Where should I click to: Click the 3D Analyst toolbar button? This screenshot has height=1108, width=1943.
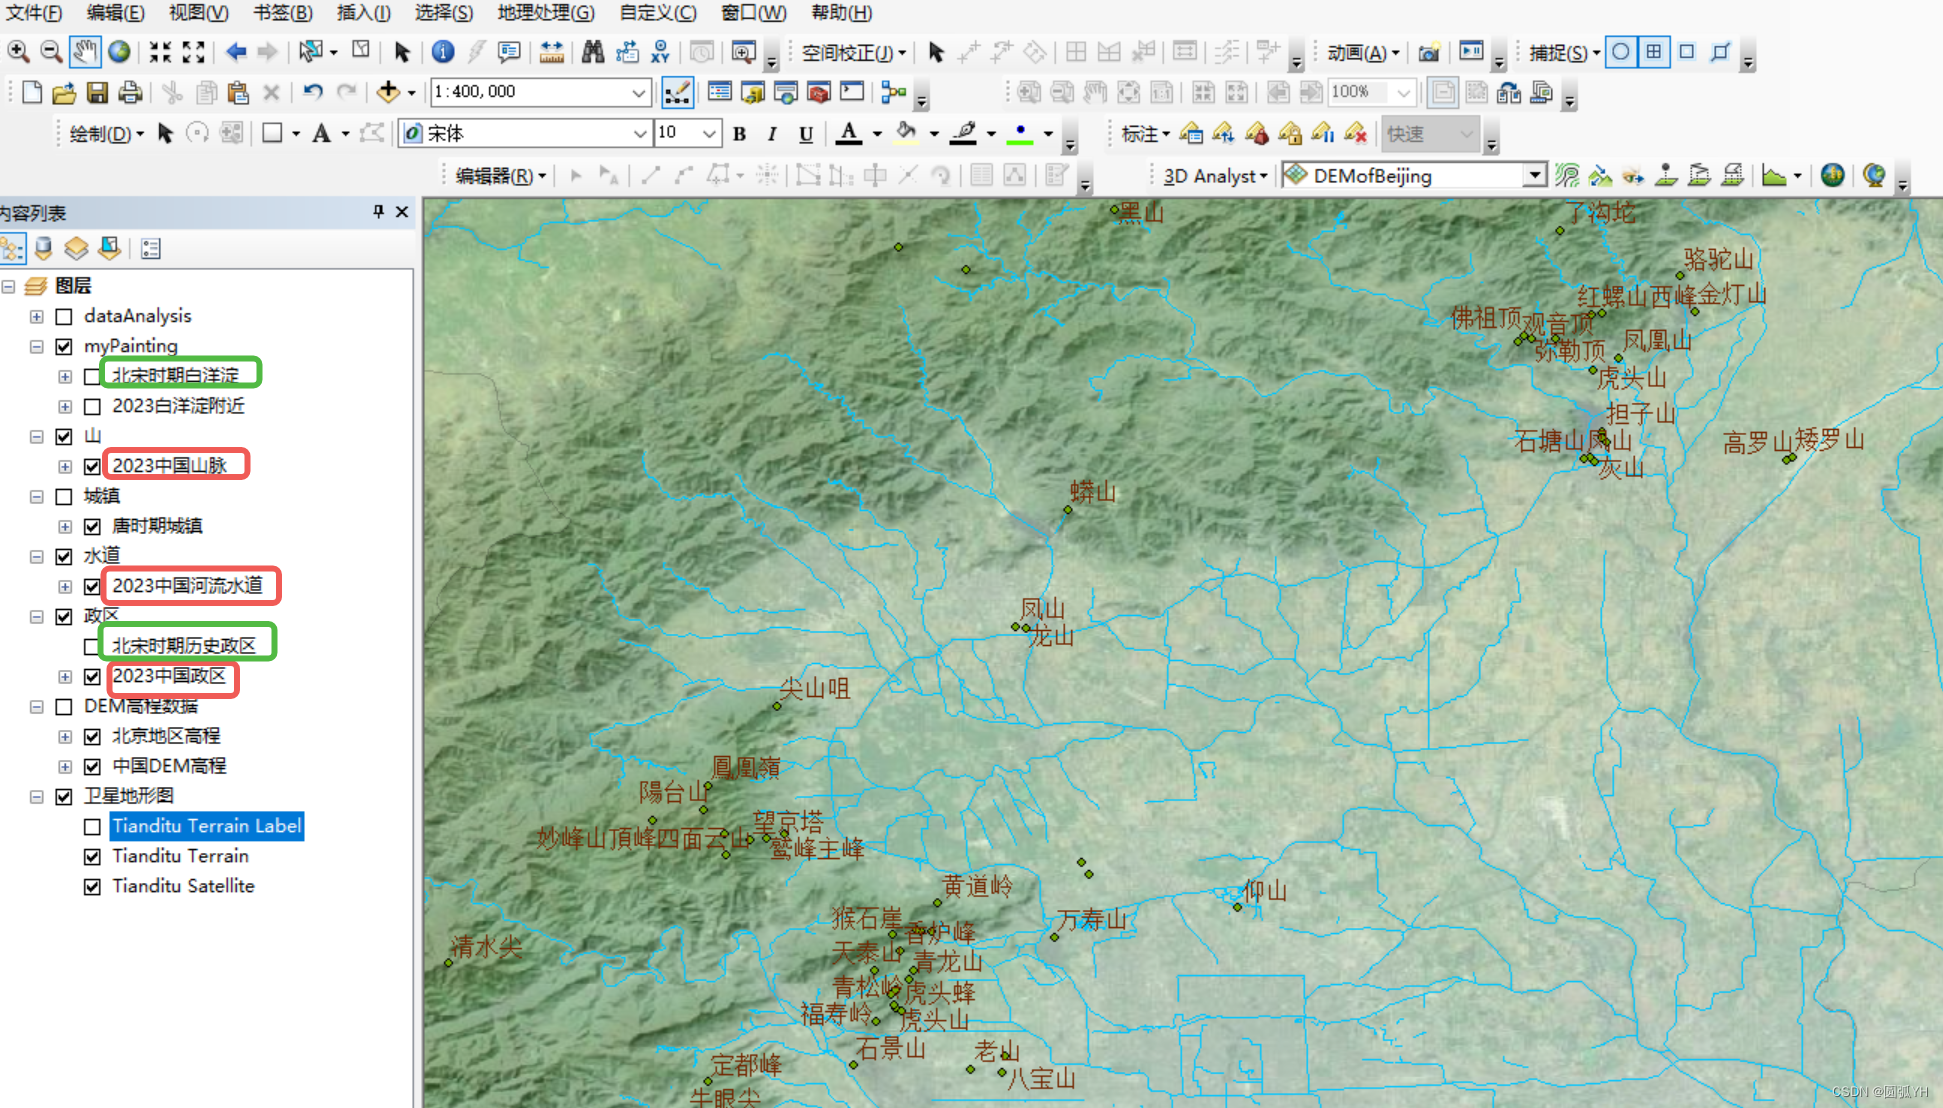point(1214,176)
